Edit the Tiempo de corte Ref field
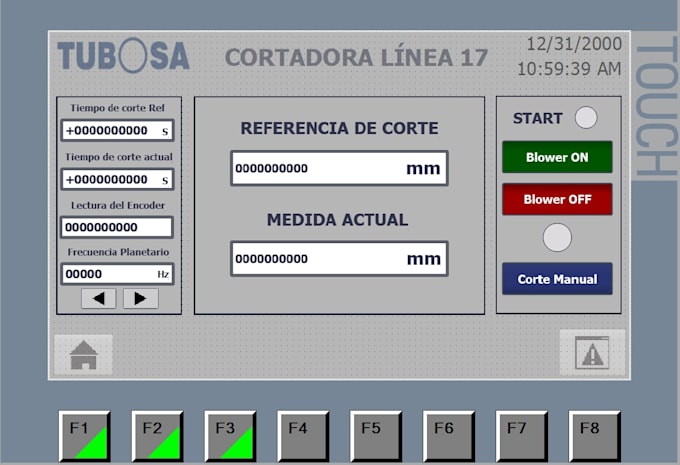 pyautogui.click(x=118, y=131)
